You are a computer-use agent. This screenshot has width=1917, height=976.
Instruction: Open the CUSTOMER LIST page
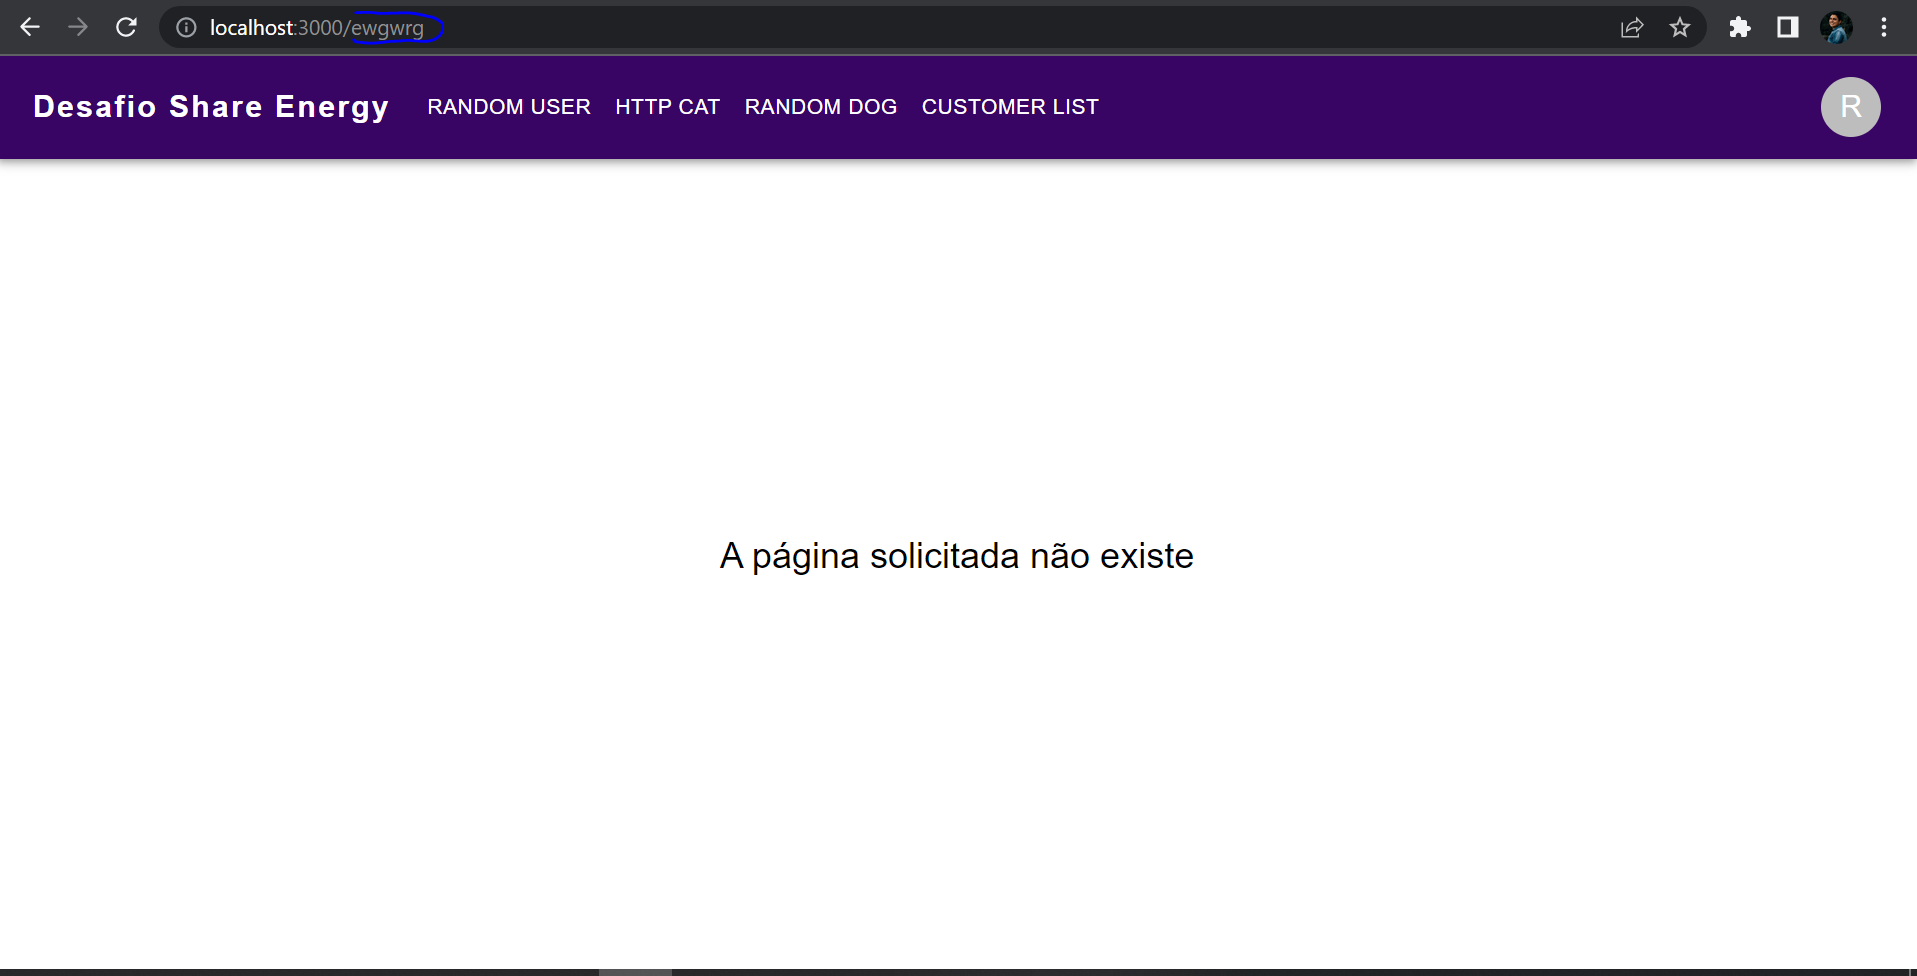pos(1010,106)
